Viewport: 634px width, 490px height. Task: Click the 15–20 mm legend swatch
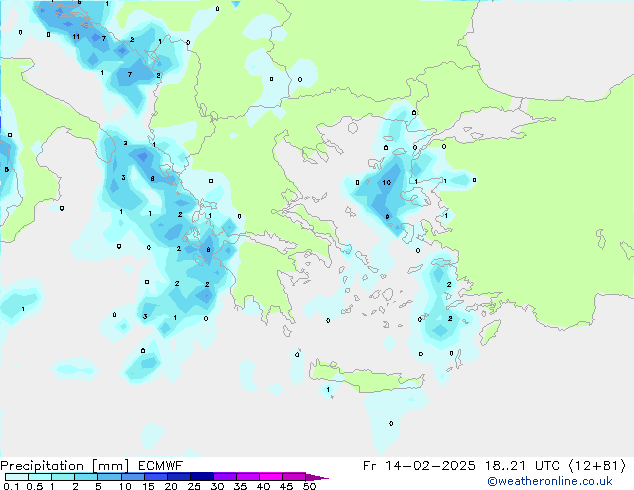(155, 477)
